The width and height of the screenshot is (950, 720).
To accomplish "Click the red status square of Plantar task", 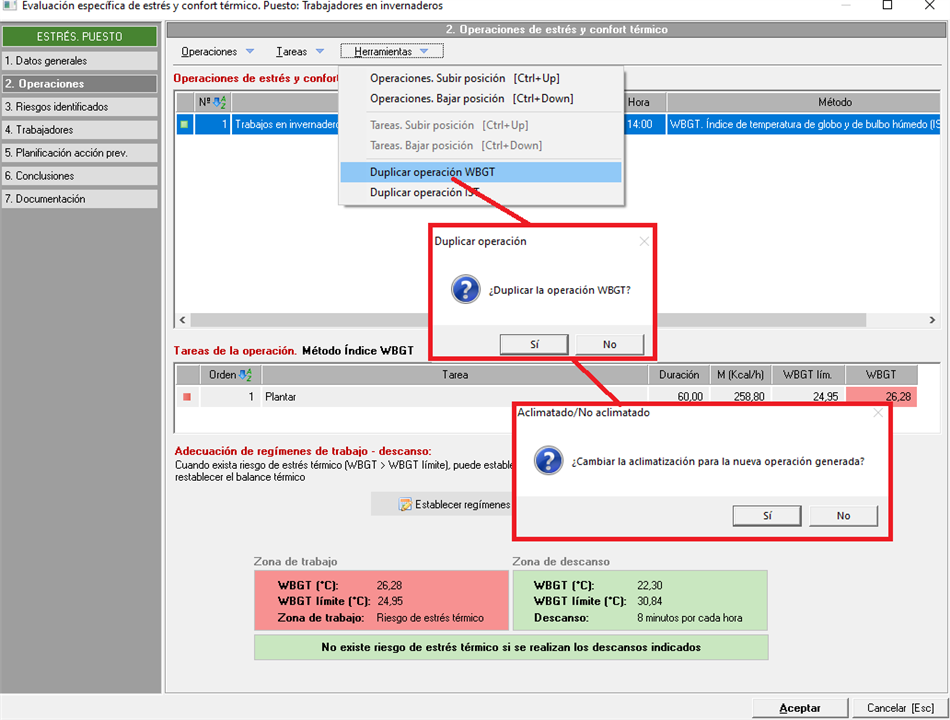I will pyautogui.click(x=186, y=397).
